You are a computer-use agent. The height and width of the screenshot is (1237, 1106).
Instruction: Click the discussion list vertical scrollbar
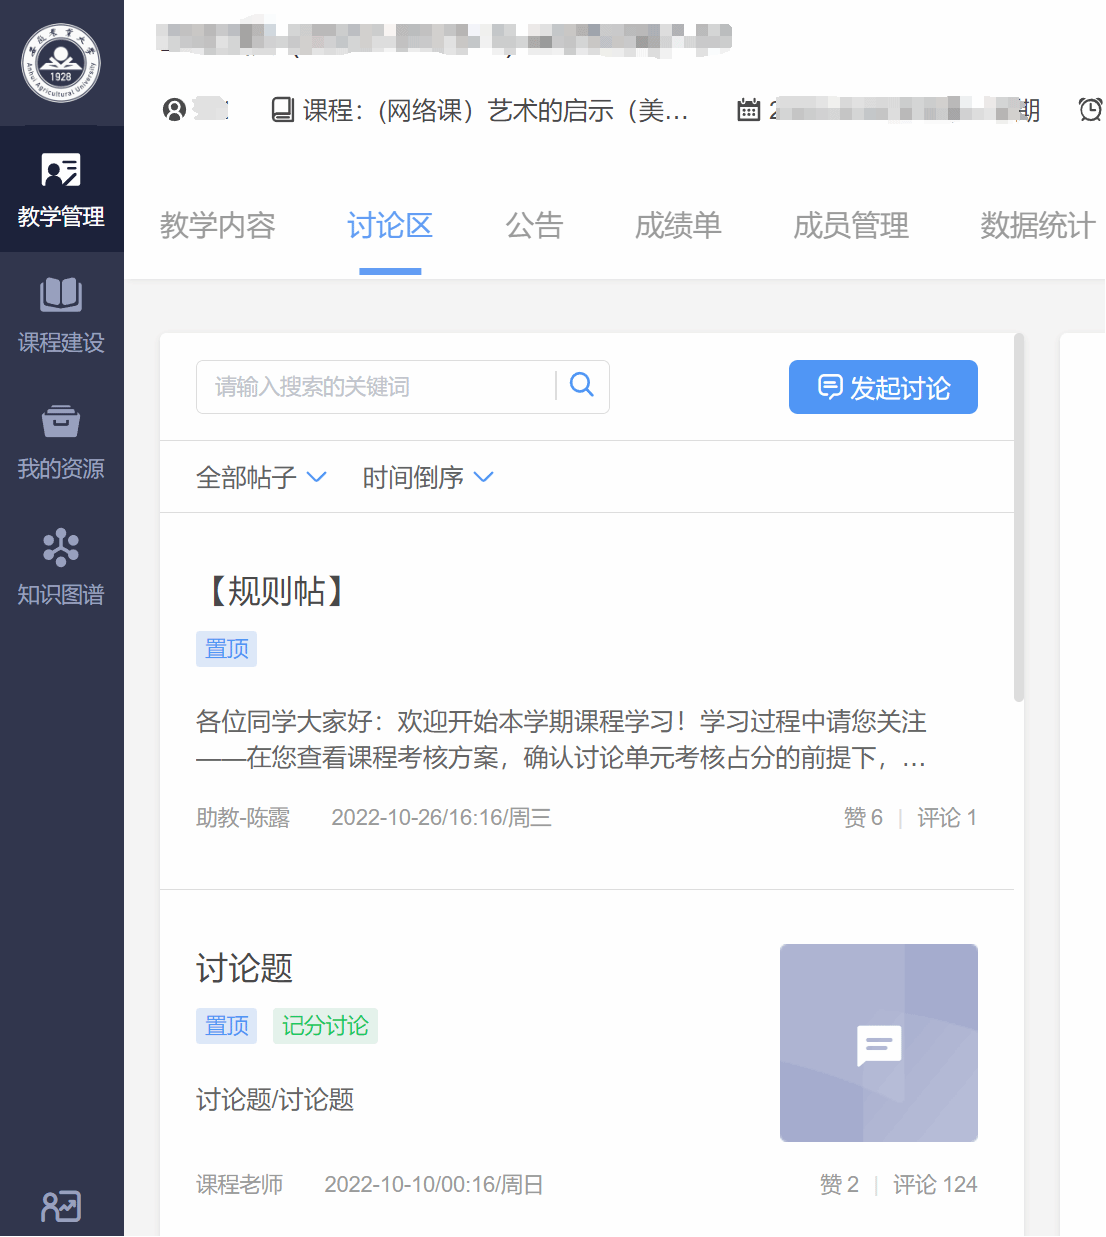(x=1018, y=518)
